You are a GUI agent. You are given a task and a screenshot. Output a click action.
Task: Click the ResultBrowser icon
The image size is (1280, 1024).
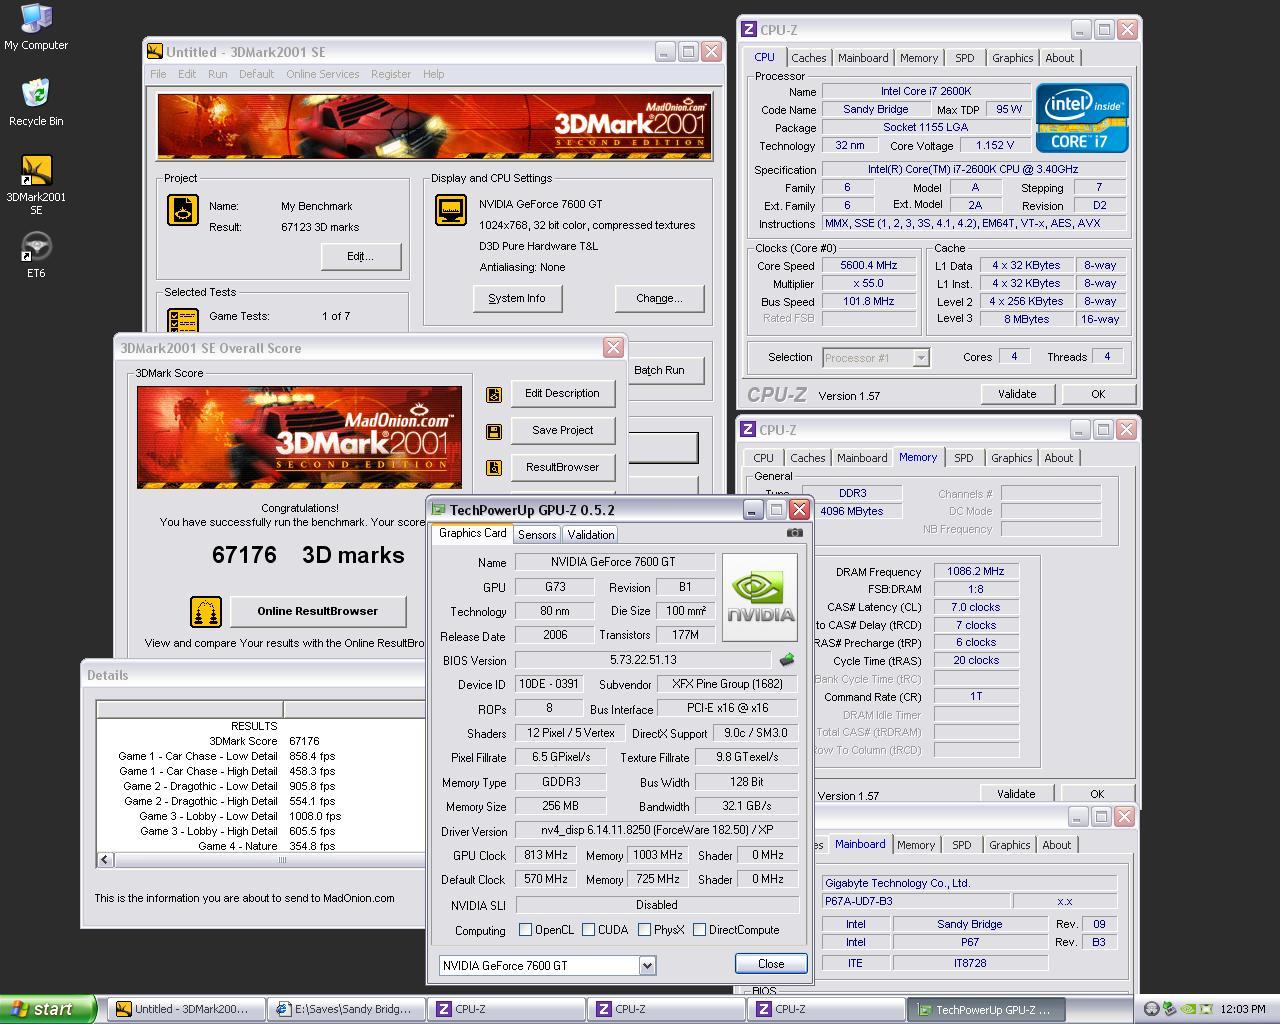(494, 468)
